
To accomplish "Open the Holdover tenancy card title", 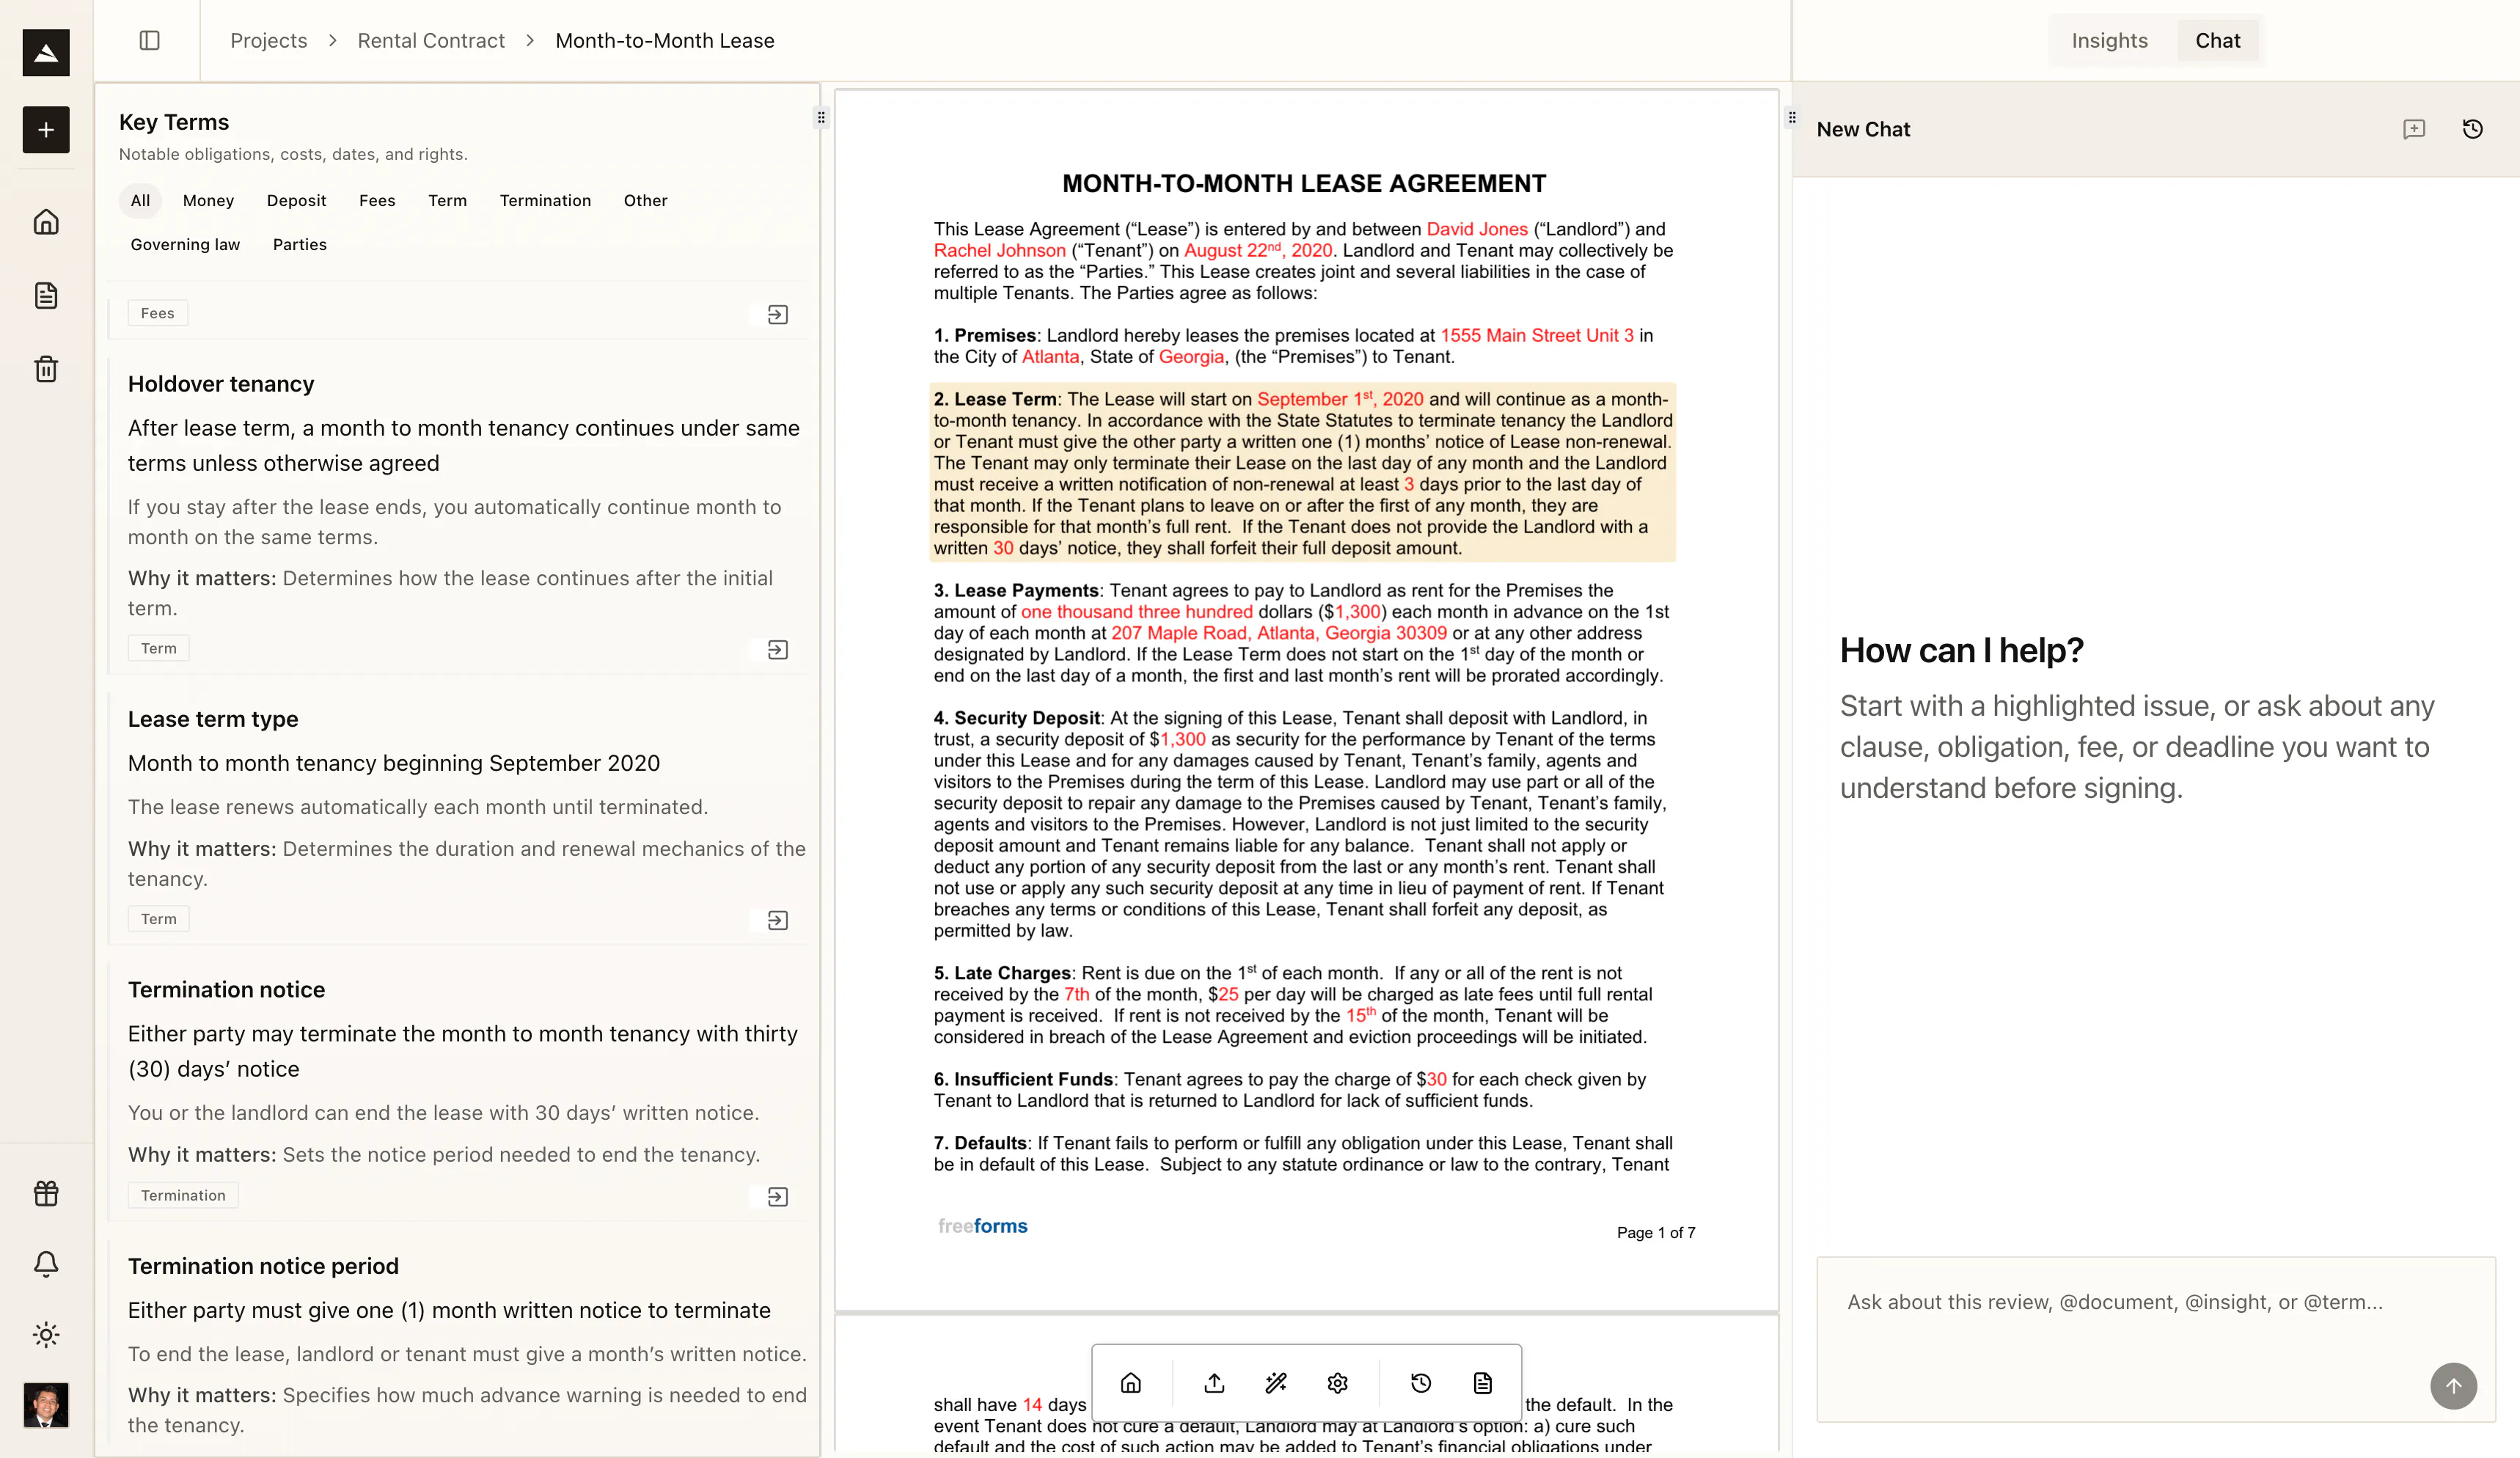I will (x=221, y=384).
